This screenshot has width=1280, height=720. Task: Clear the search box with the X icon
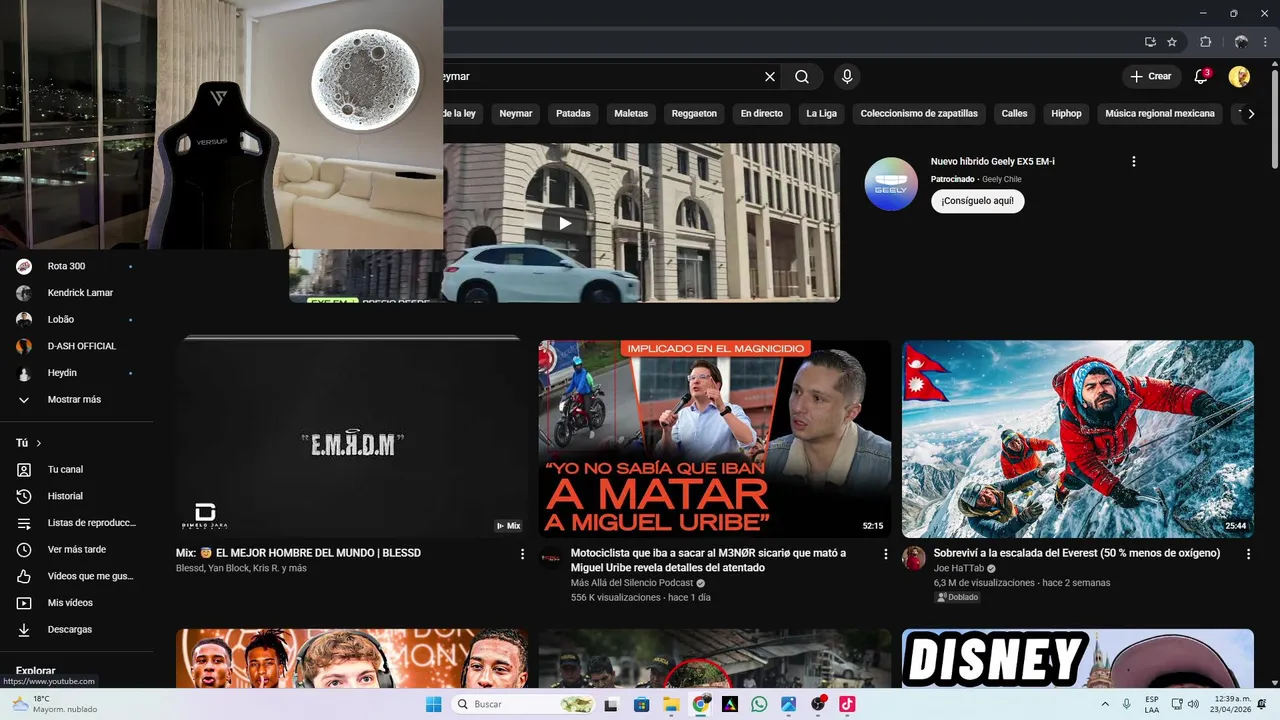pos(770,76)
